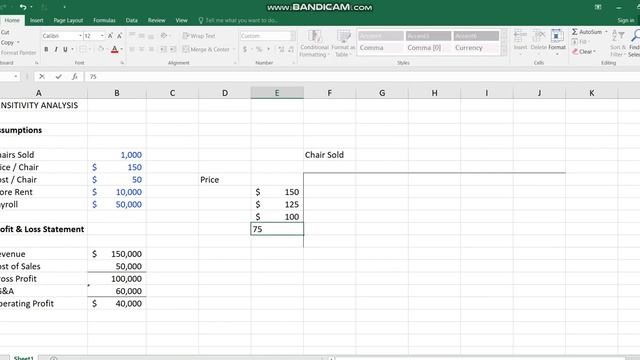Click the accounting dollar format icon
Image resolution: width=640 pixels, height=360 pixels.
[245, 49]
